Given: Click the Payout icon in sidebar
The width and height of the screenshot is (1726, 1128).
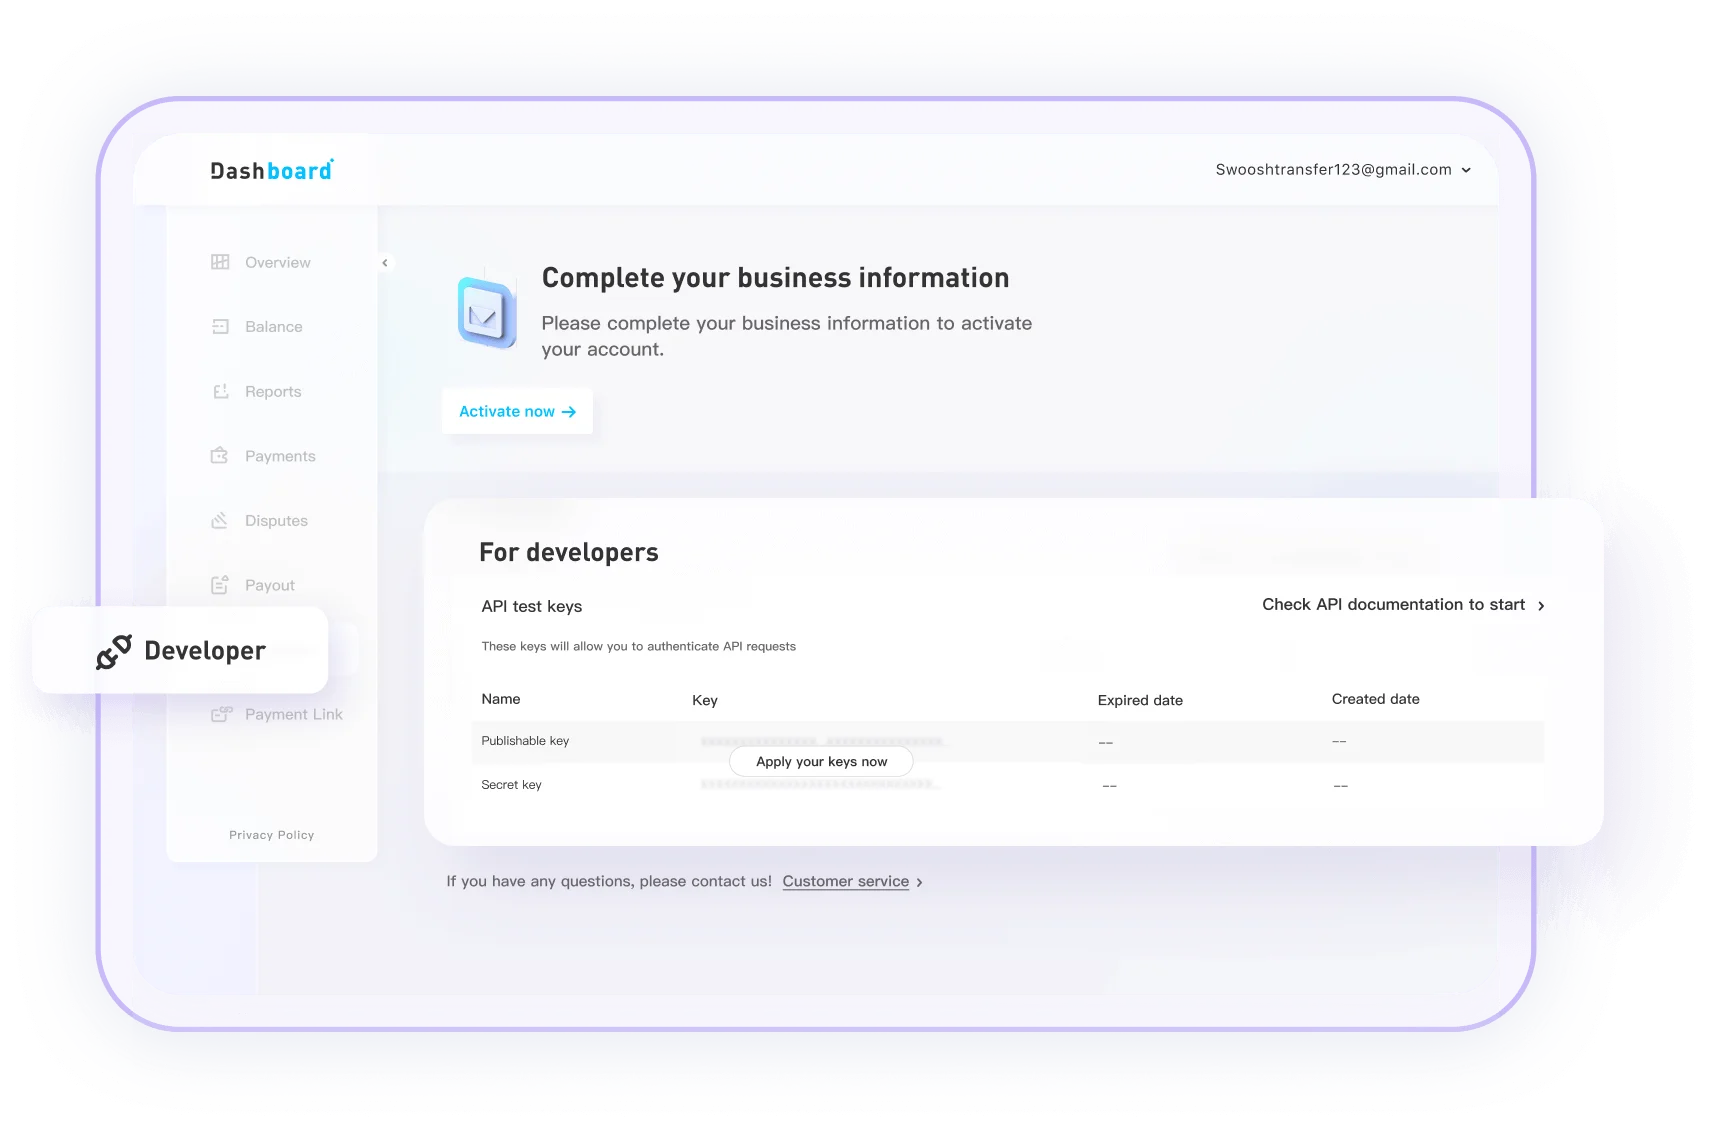Looking at the screenshot, I should (x=220, y=585).
